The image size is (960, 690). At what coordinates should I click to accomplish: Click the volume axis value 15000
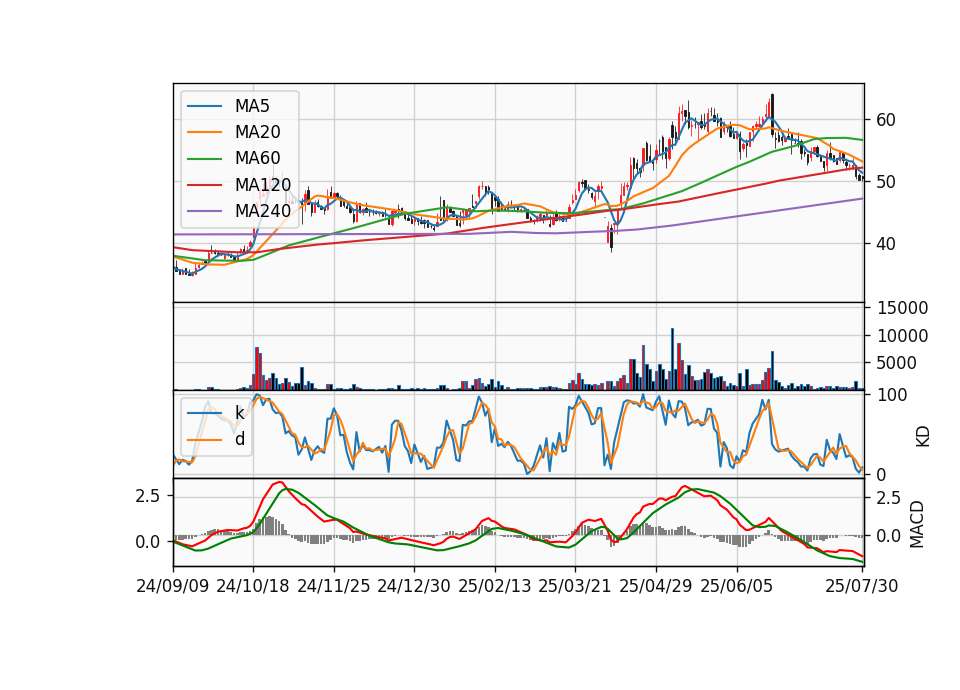[x=902, y=308]
